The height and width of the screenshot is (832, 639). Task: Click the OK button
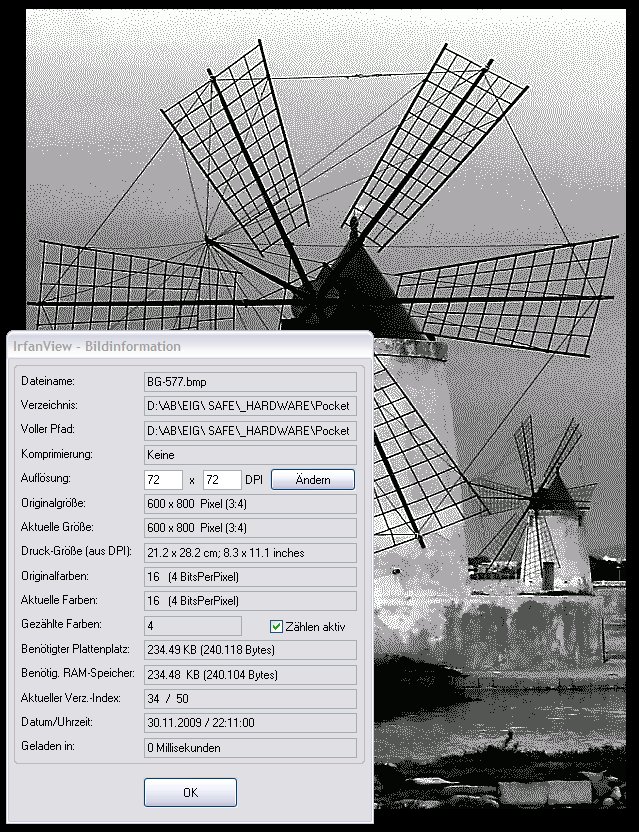click(190, 792)
